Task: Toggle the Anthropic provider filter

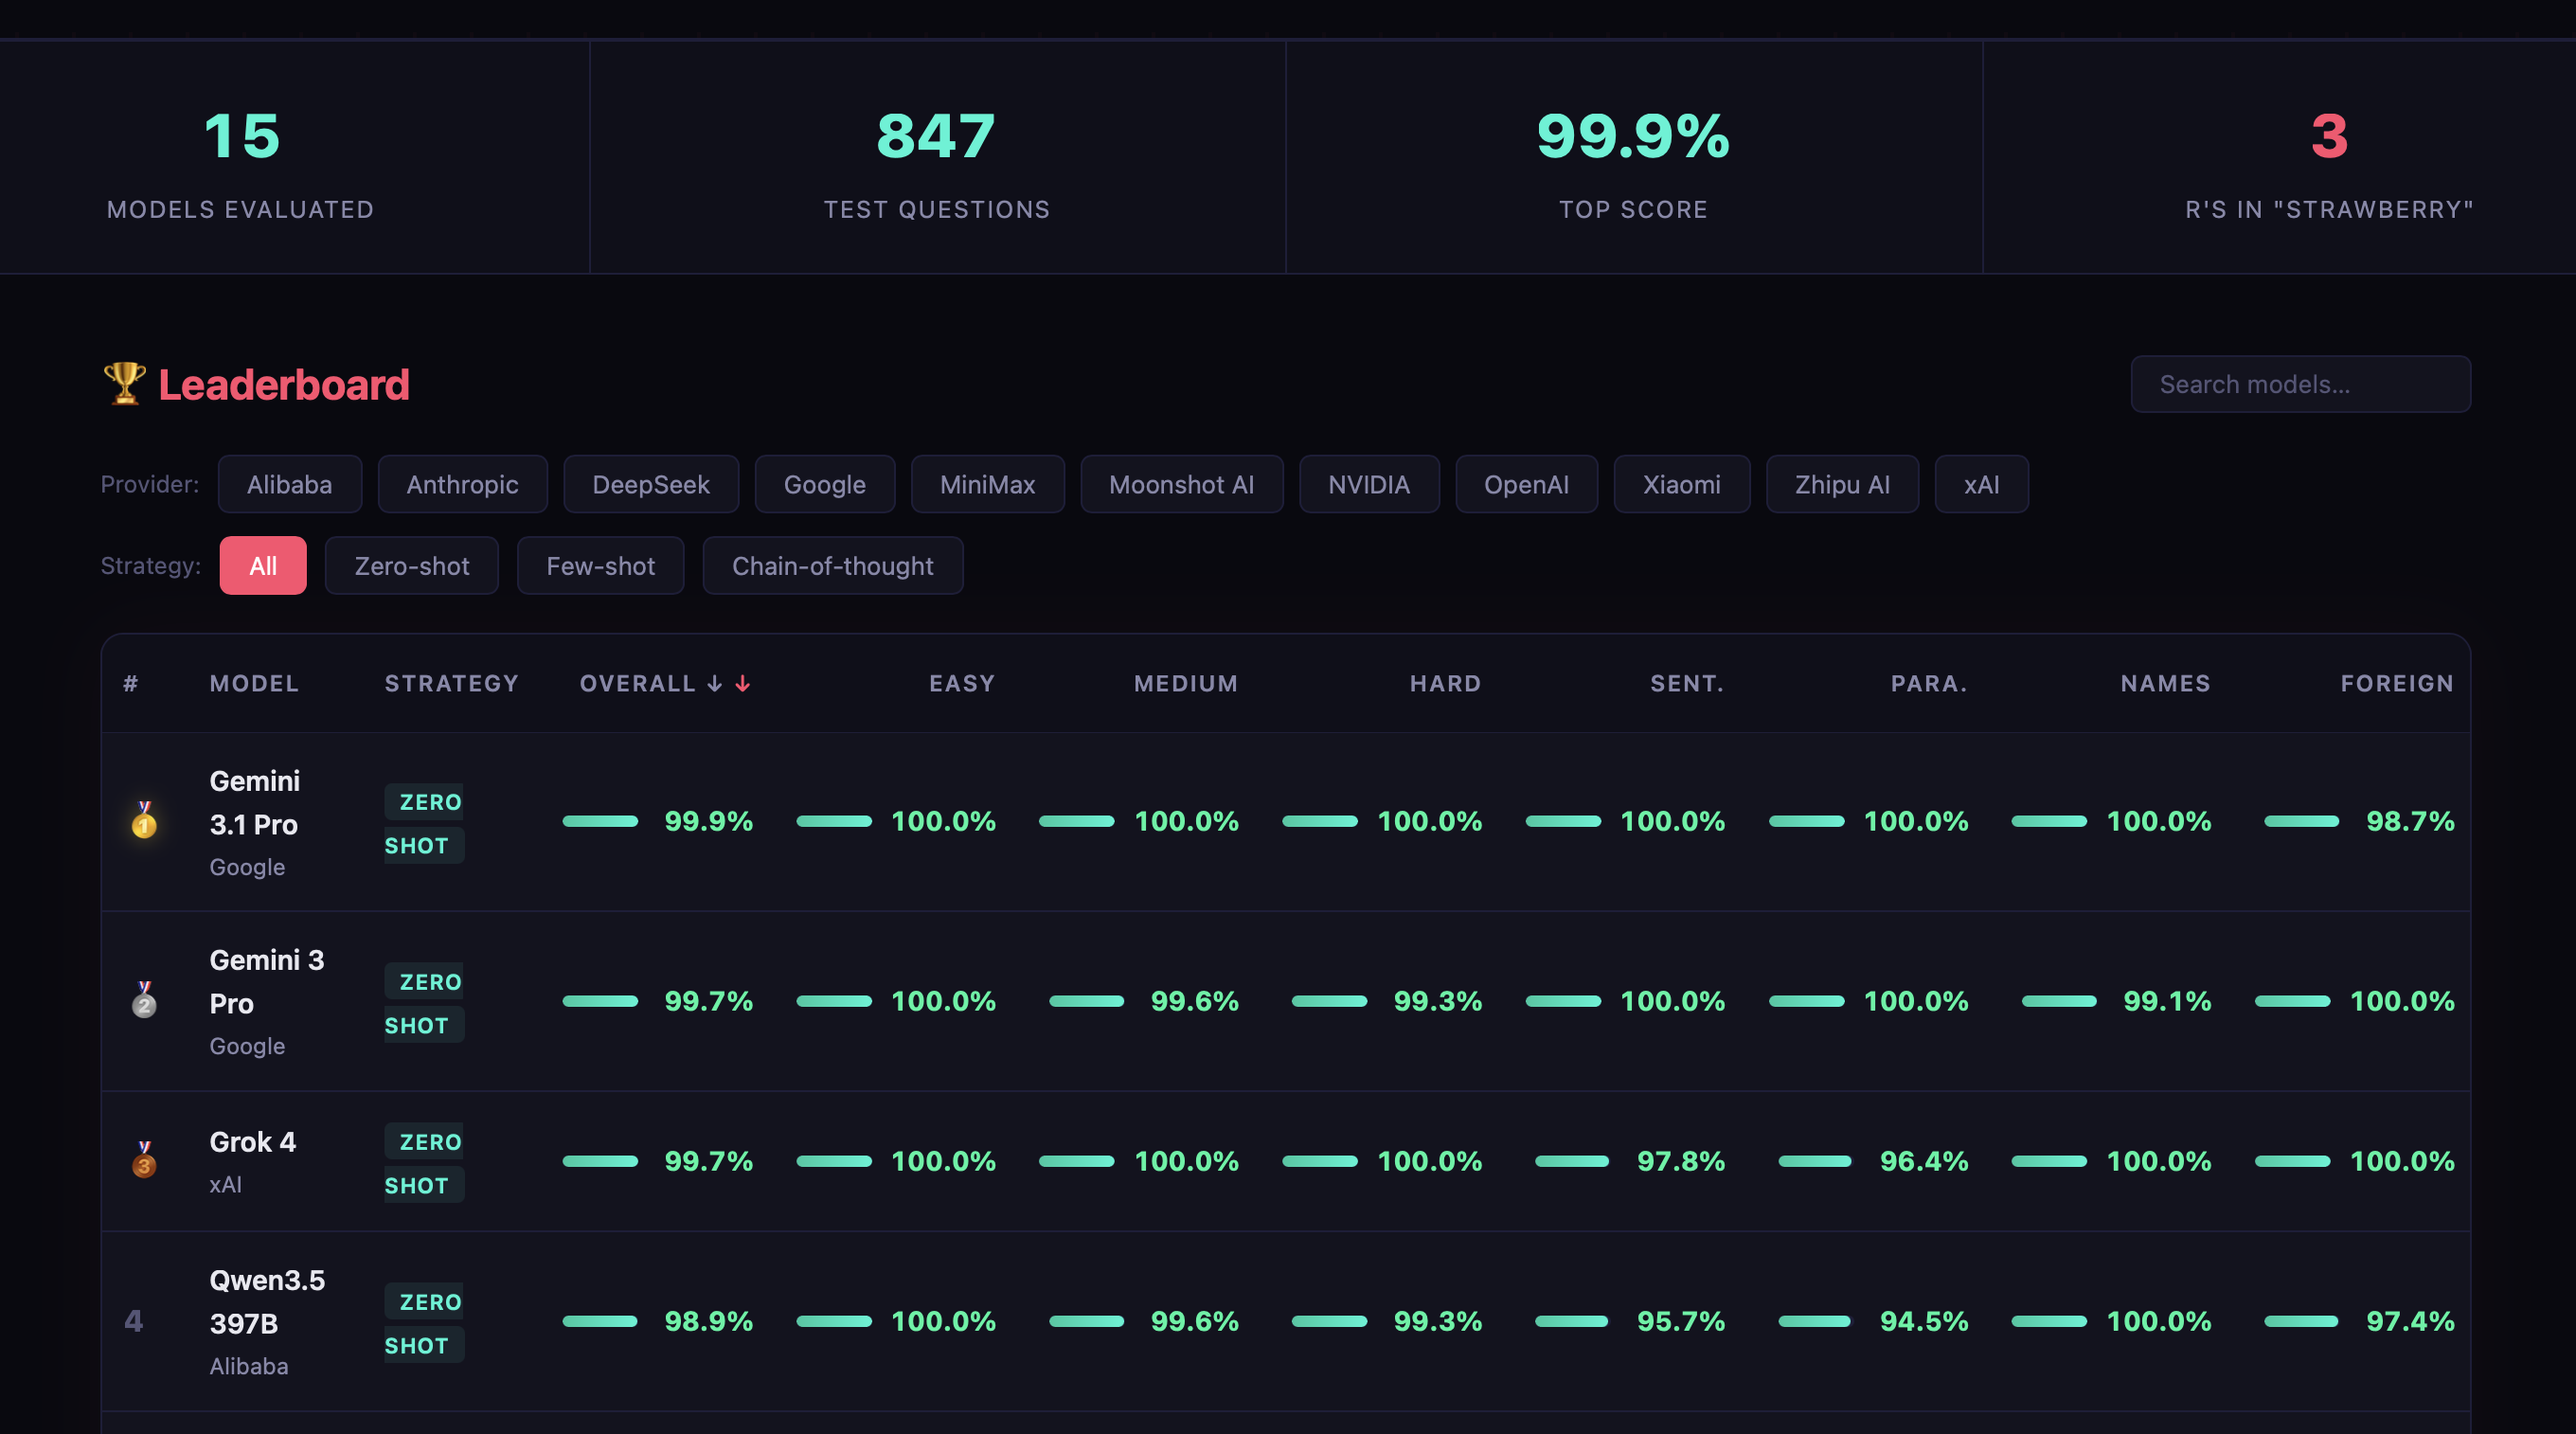Action: click(462, 485)
